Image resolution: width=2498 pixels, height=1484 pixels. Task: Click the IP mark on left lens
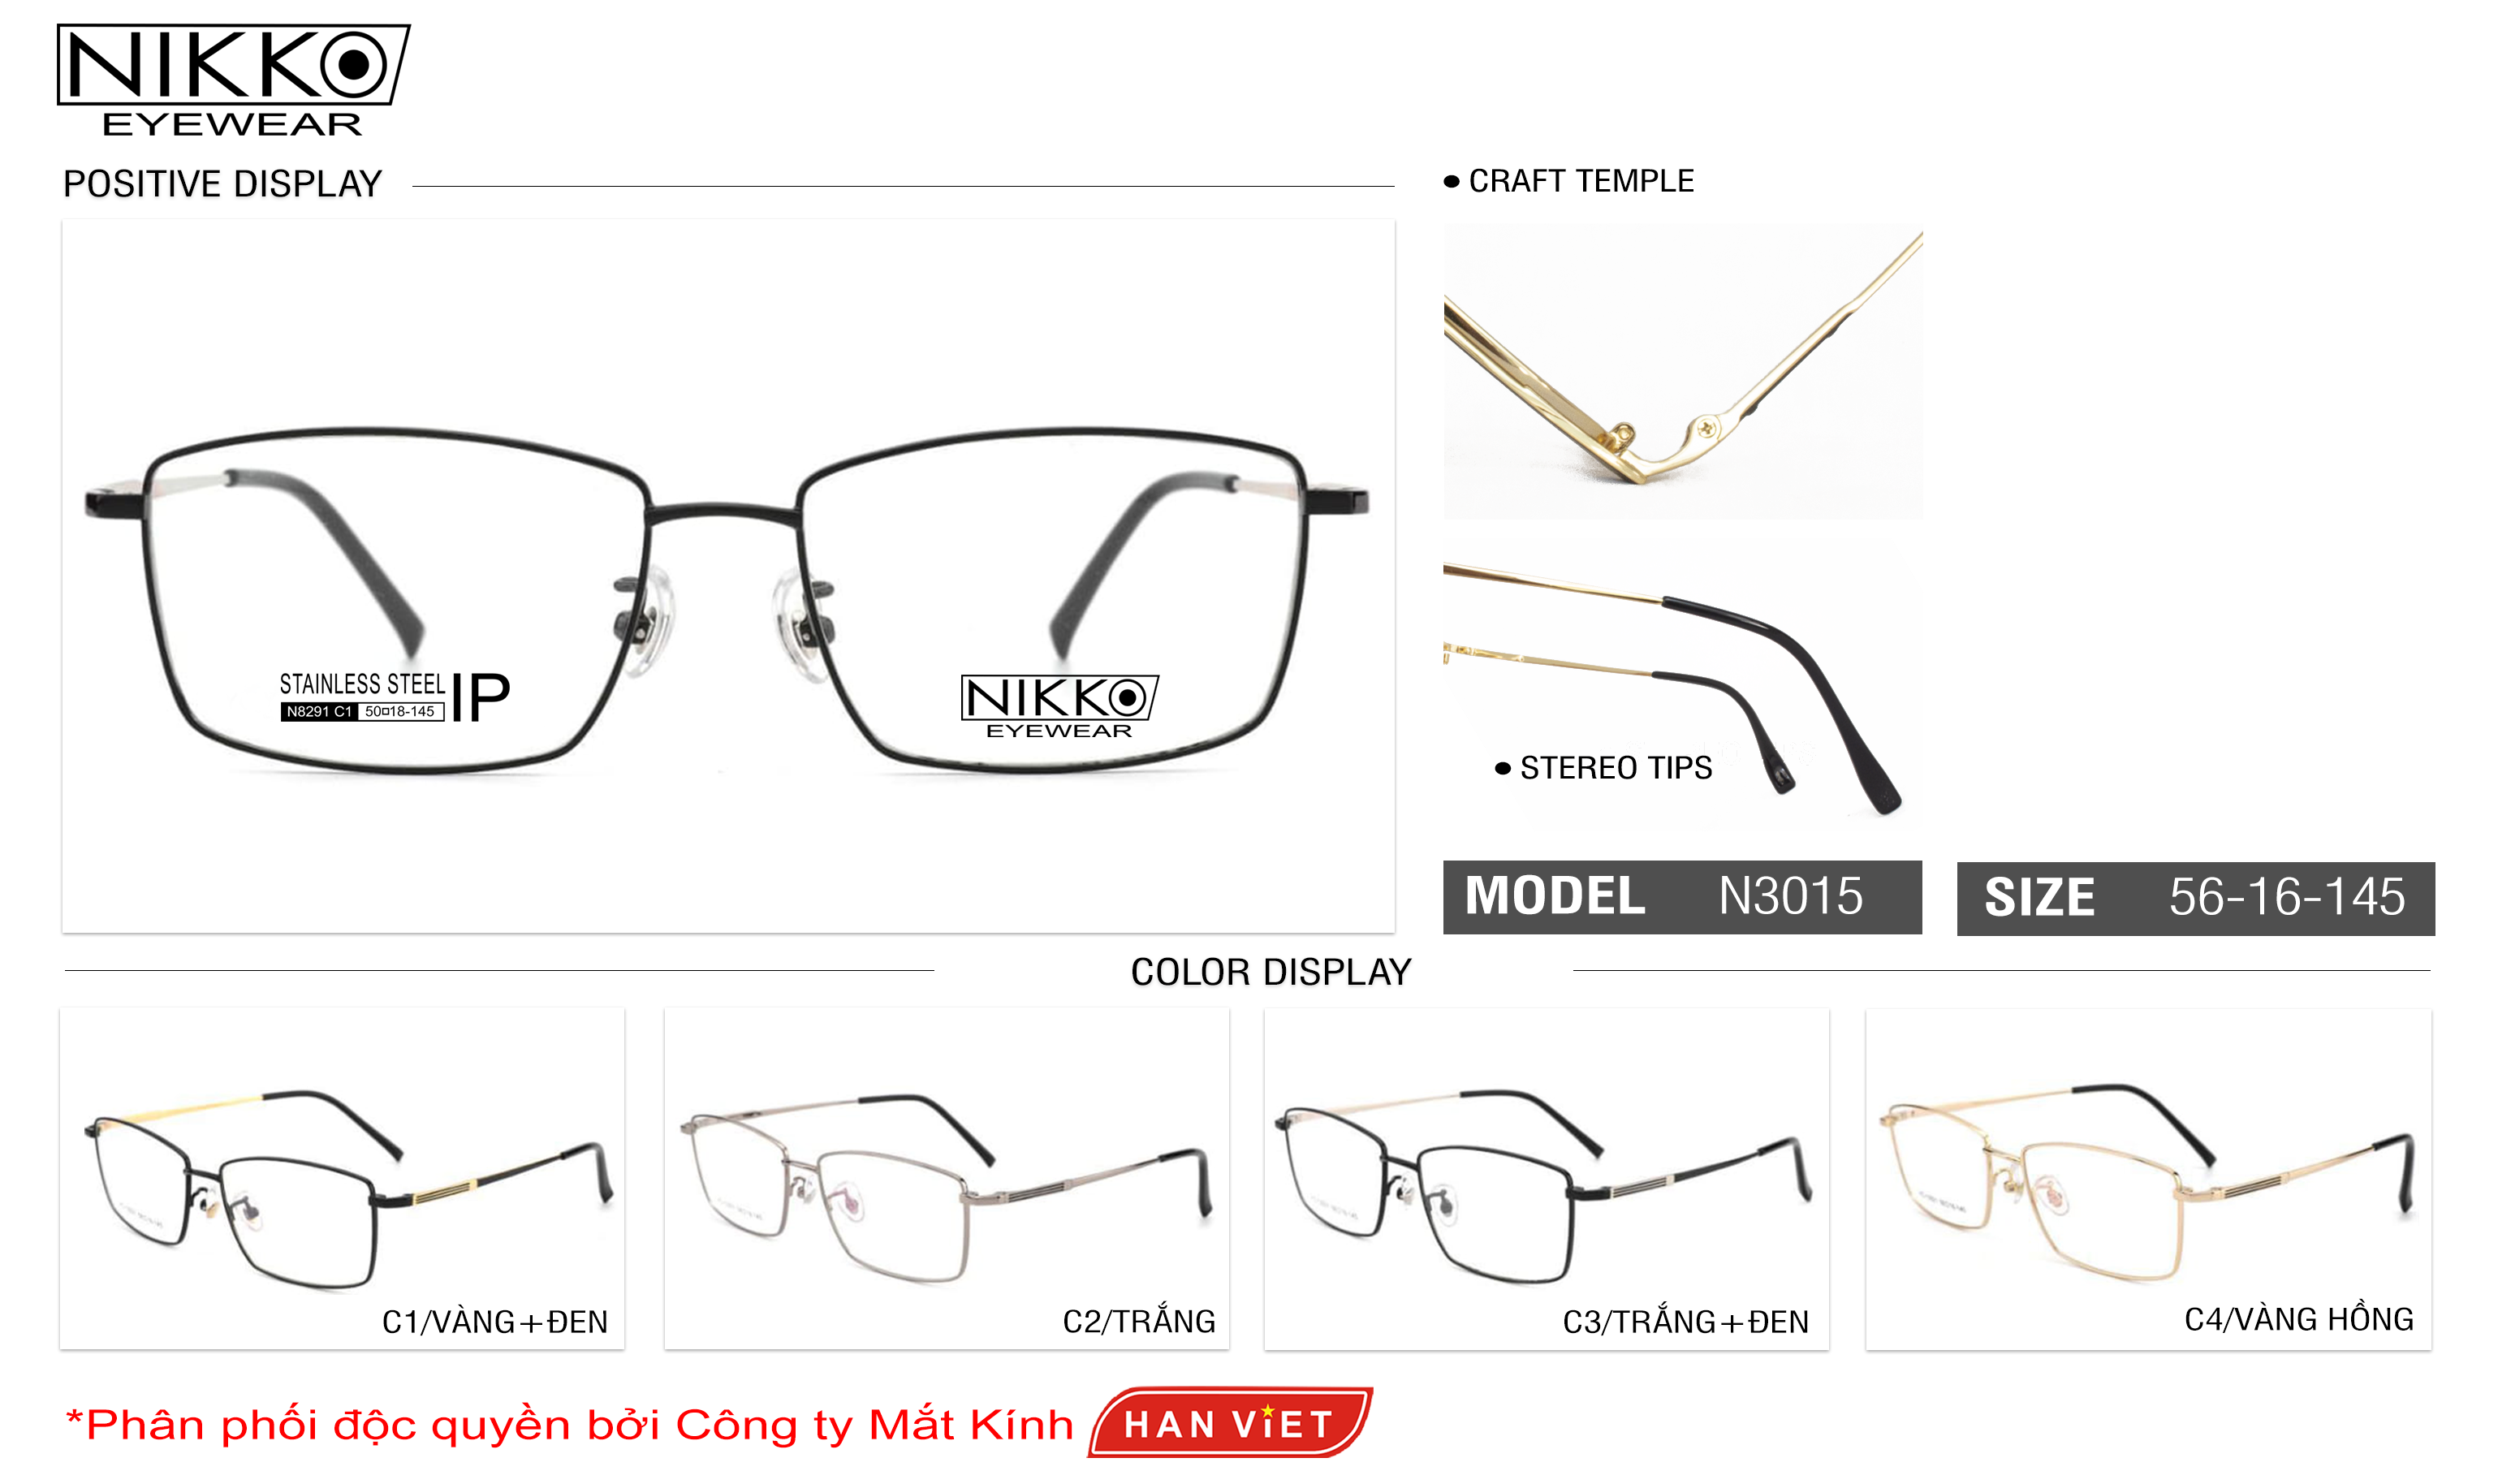[480, 697]
